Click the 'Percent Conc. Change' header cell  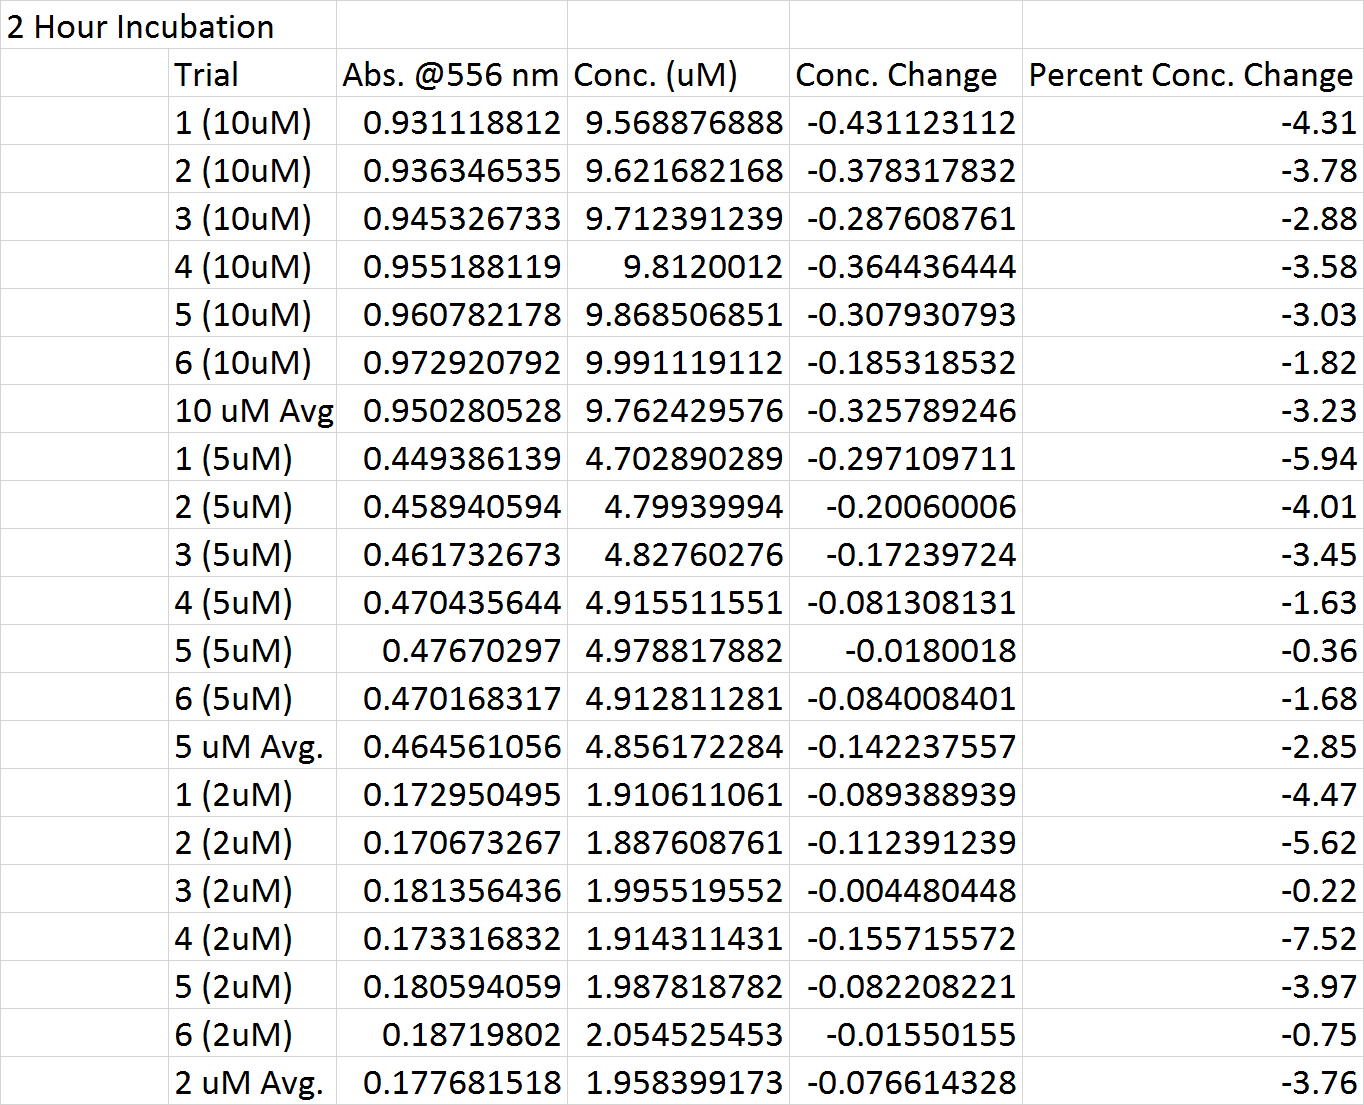(x=1190, y=75)
